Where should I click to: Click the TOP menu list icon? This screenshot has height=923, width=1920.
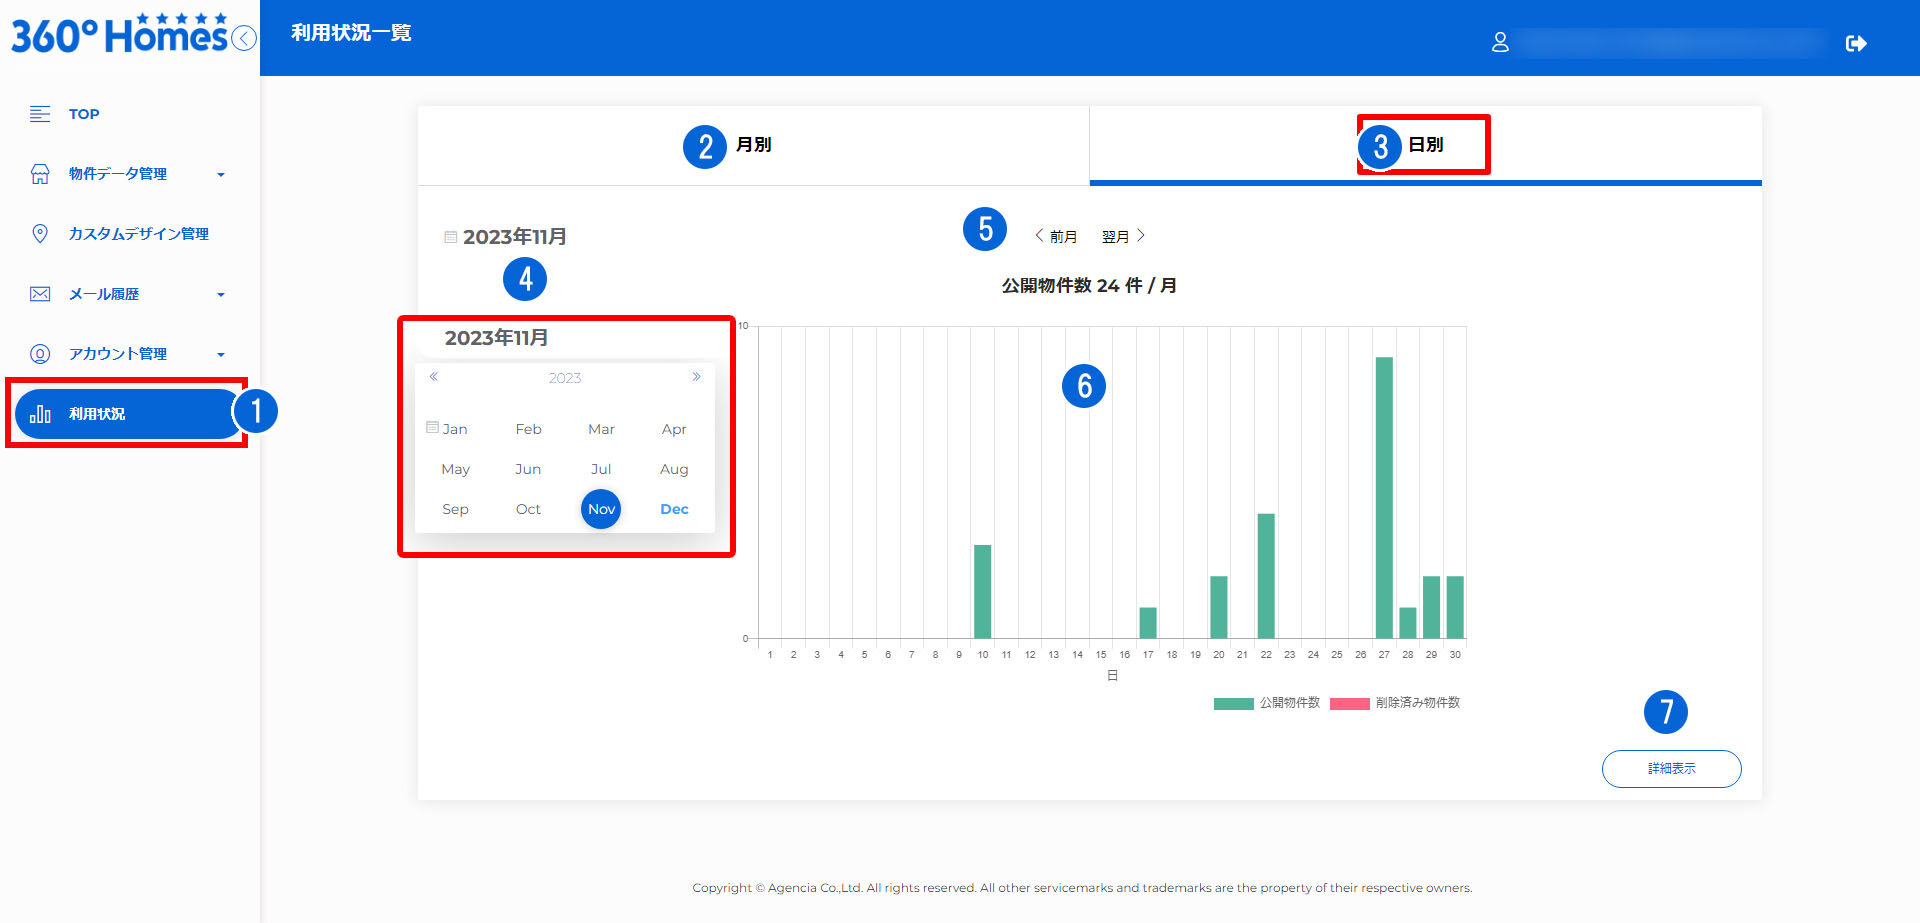coord(40,114)
